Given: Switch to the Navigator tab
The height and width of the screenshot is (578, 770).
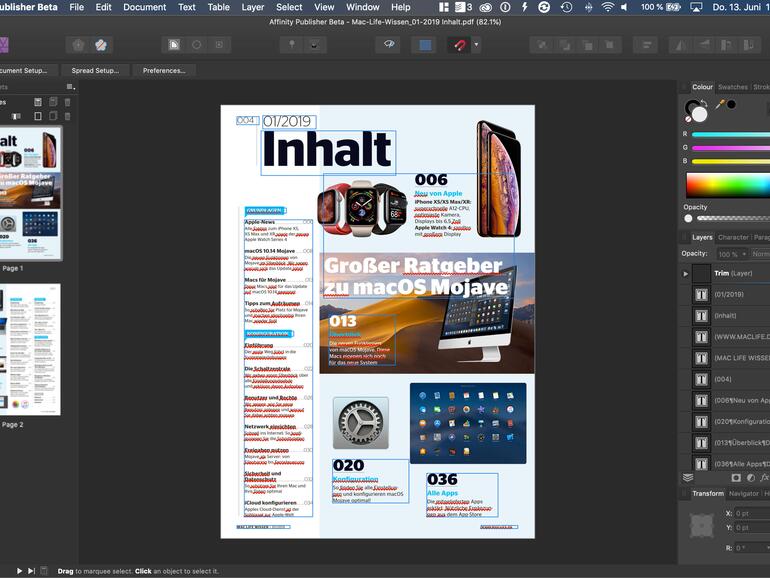Looking at the screenshot, I should (x=743, y=494).
